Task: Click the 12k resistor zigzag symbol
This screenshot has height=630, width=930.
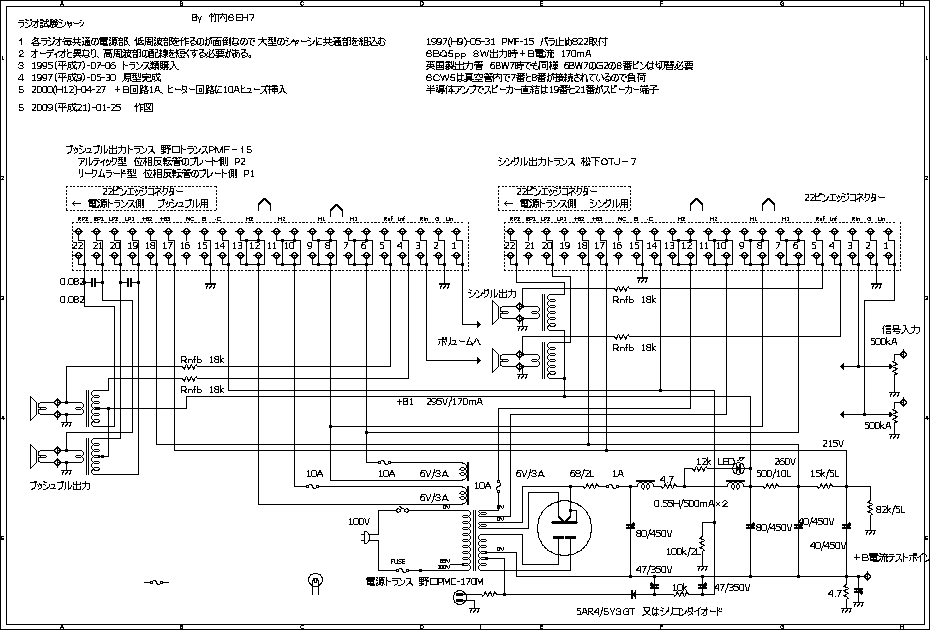Action: [x=699, y=469]
